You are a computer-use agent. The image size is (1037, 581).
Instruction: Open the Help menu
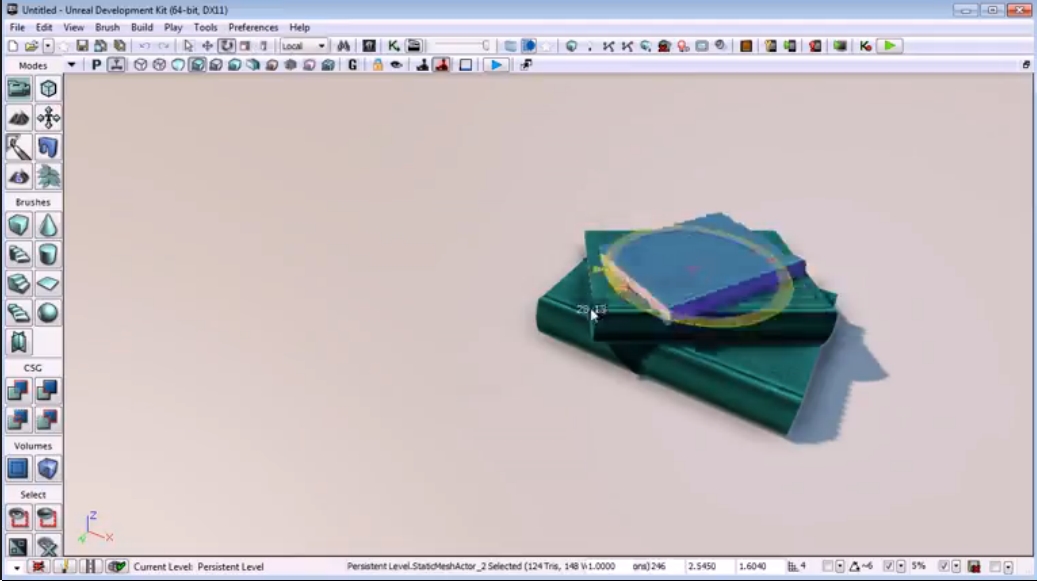coord(300,28)
